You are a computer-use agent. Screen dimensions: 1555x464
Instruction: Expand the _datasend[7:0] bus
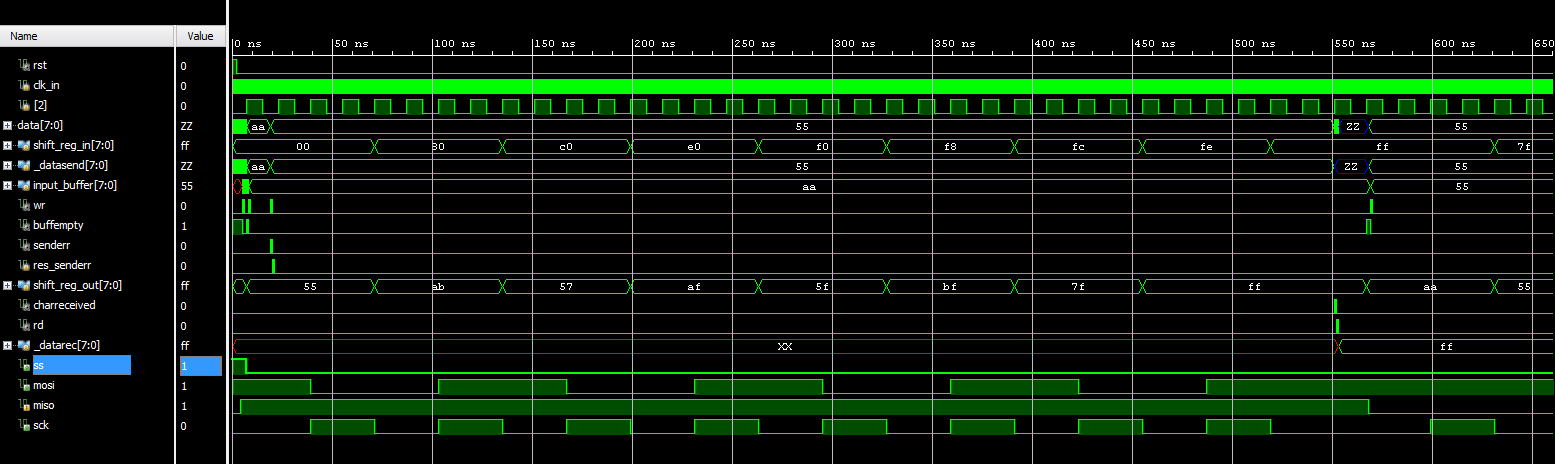coord(8,166)
